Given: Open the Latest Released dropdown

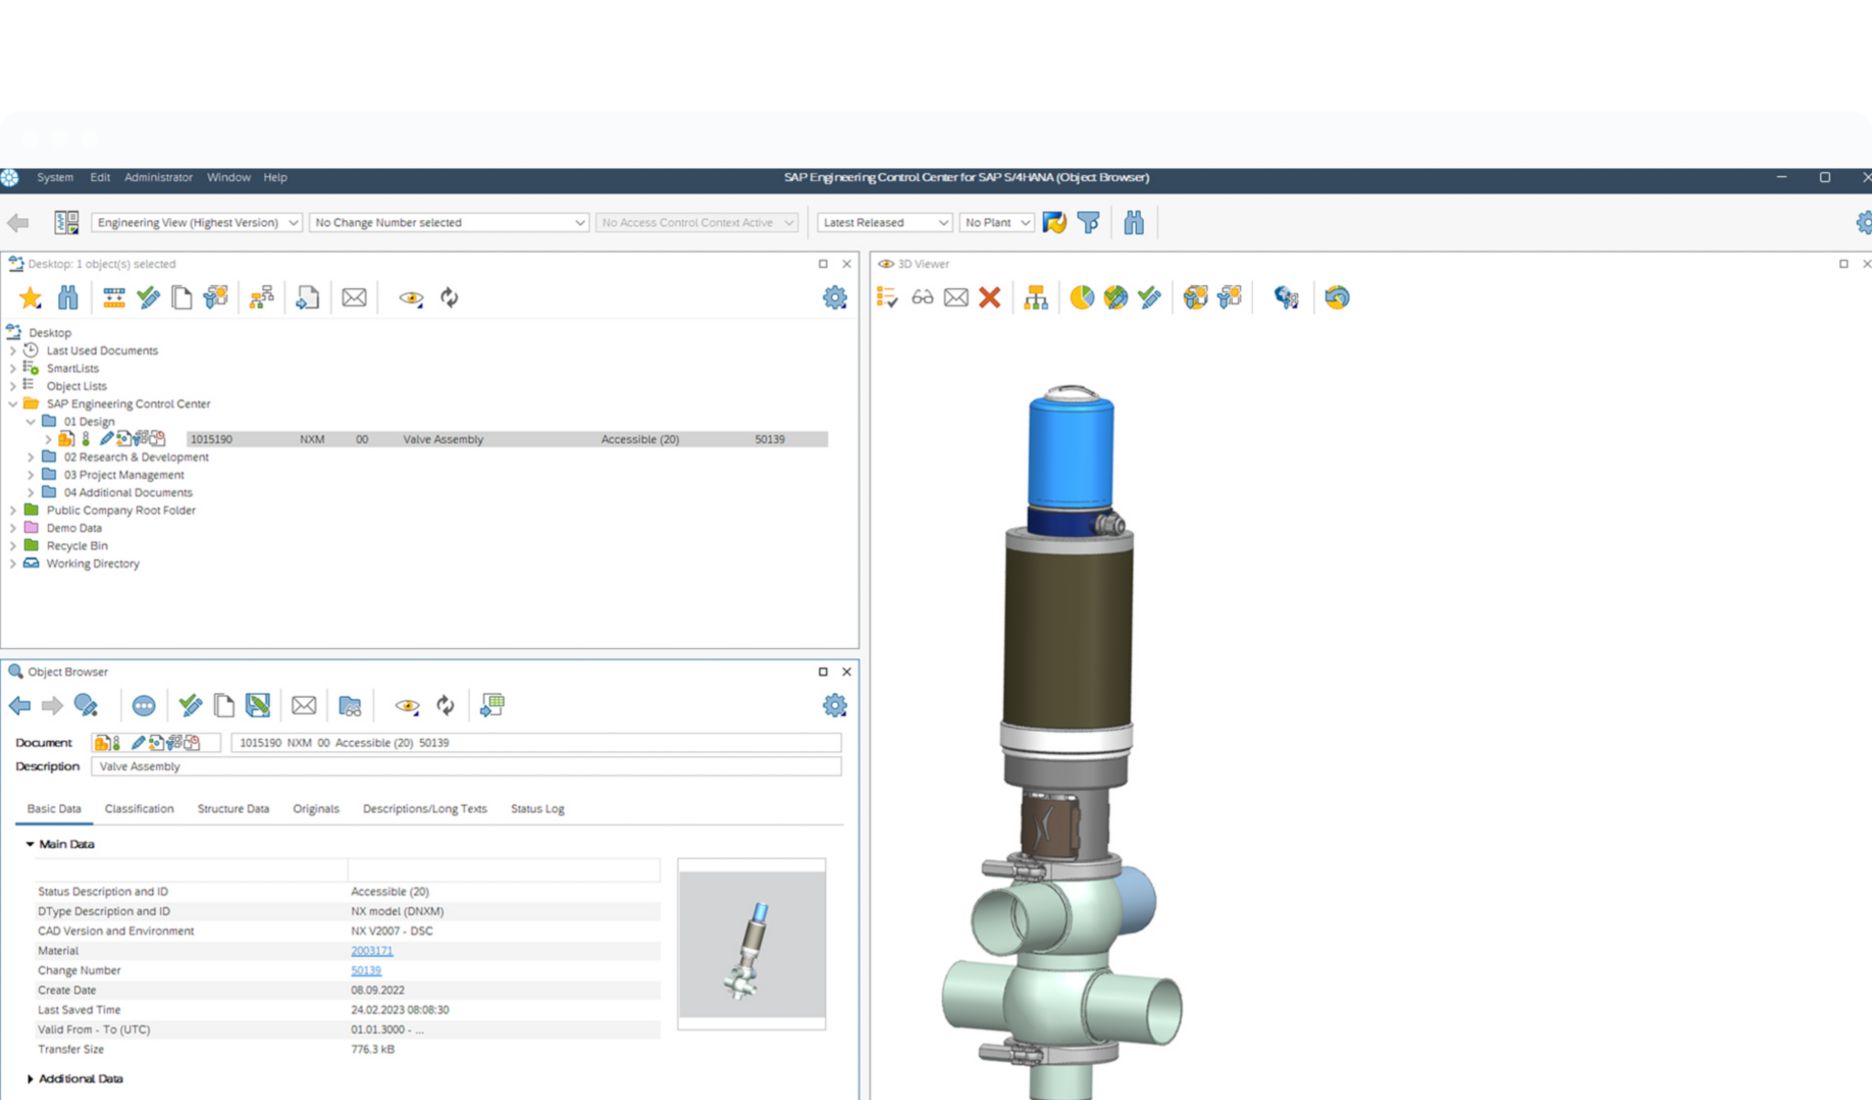Looking at the screenshot, I should coord(884,223).
